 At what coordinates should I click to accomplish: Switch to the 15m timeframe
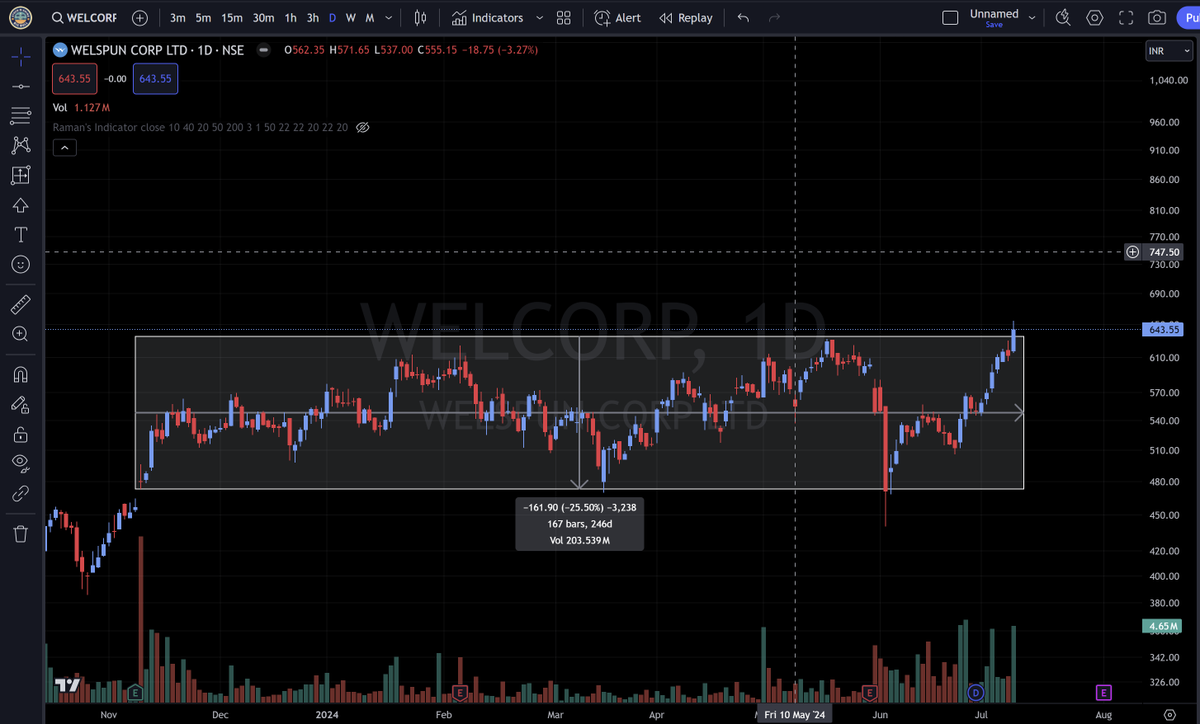point(232,18)
